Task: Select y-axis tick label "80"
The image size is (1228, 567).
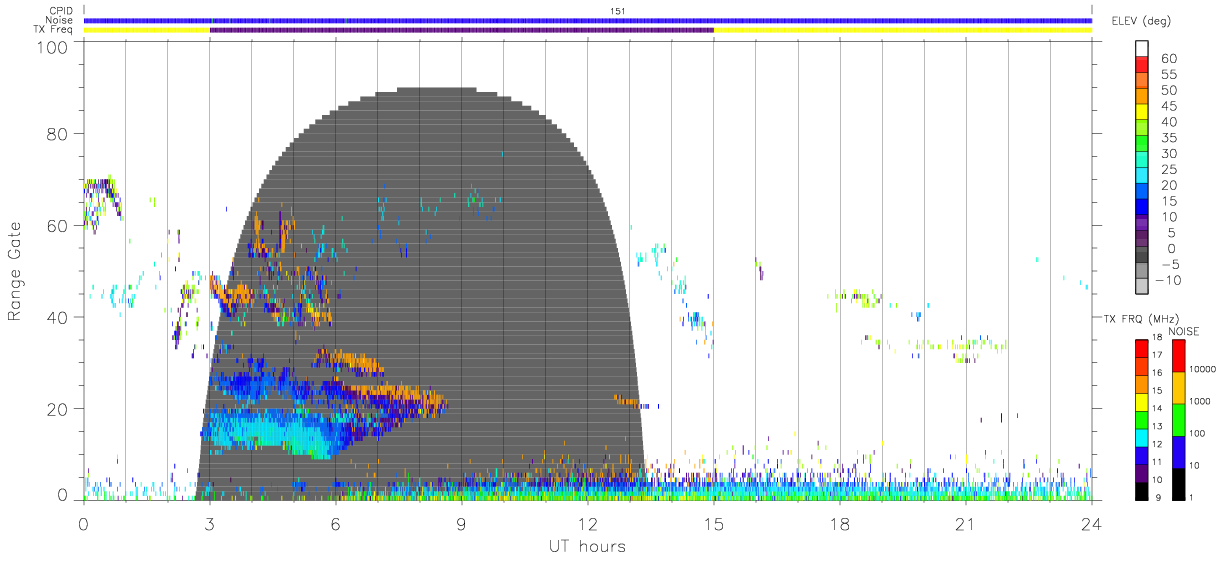Action: pyautogui.click(x=57, y=134)
